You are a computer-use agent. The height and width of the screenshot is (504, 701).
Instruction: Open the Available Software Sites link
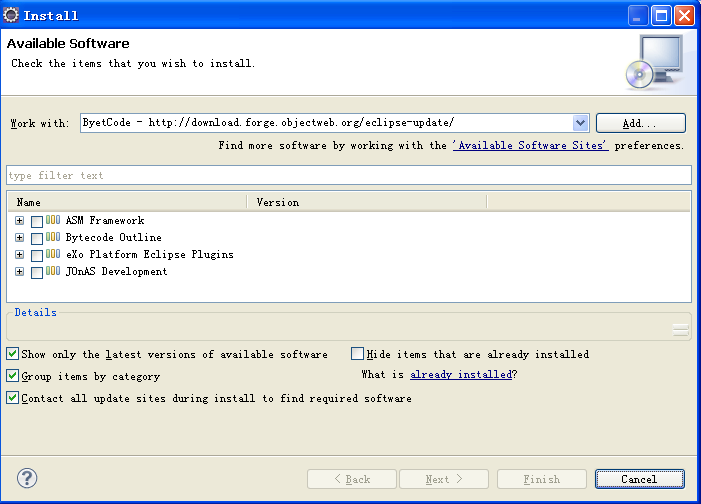coord(530,145)
